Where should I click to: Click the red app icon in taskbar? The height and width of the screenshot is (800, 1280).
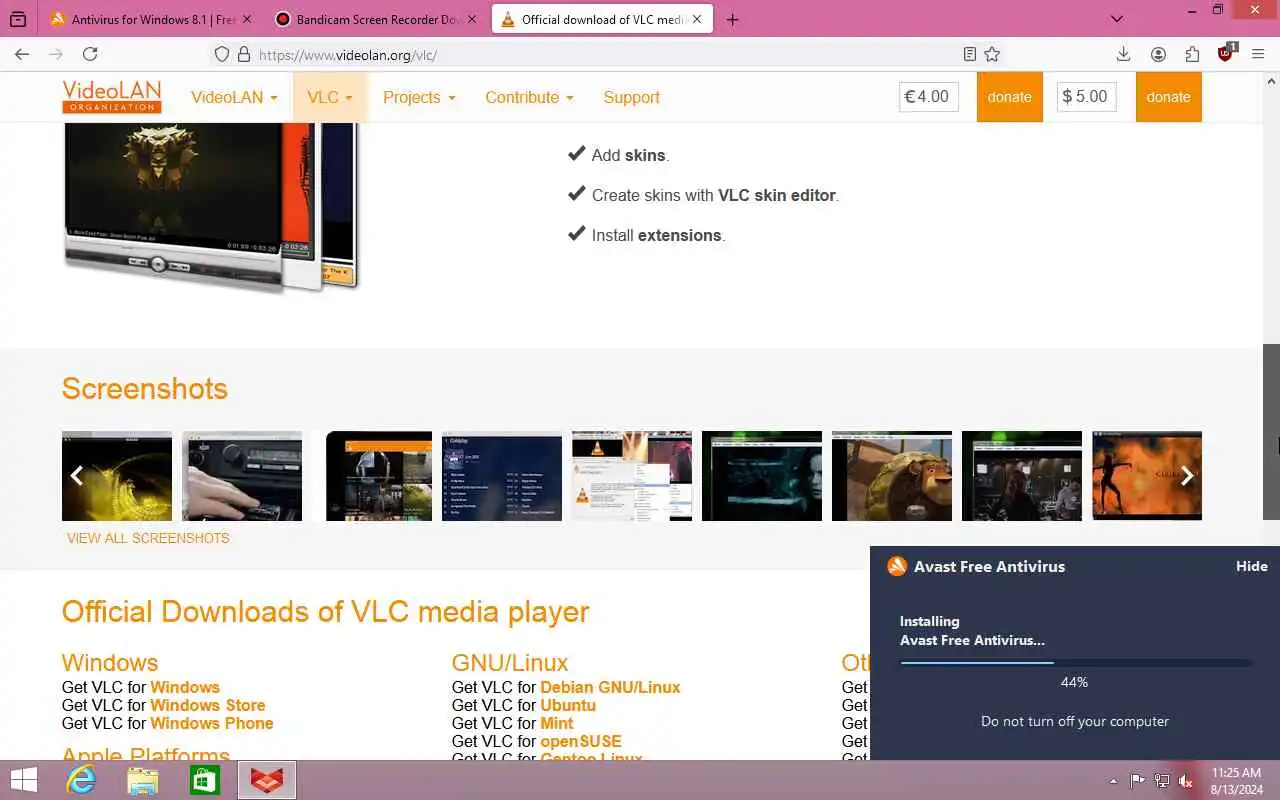pos(267,780)
